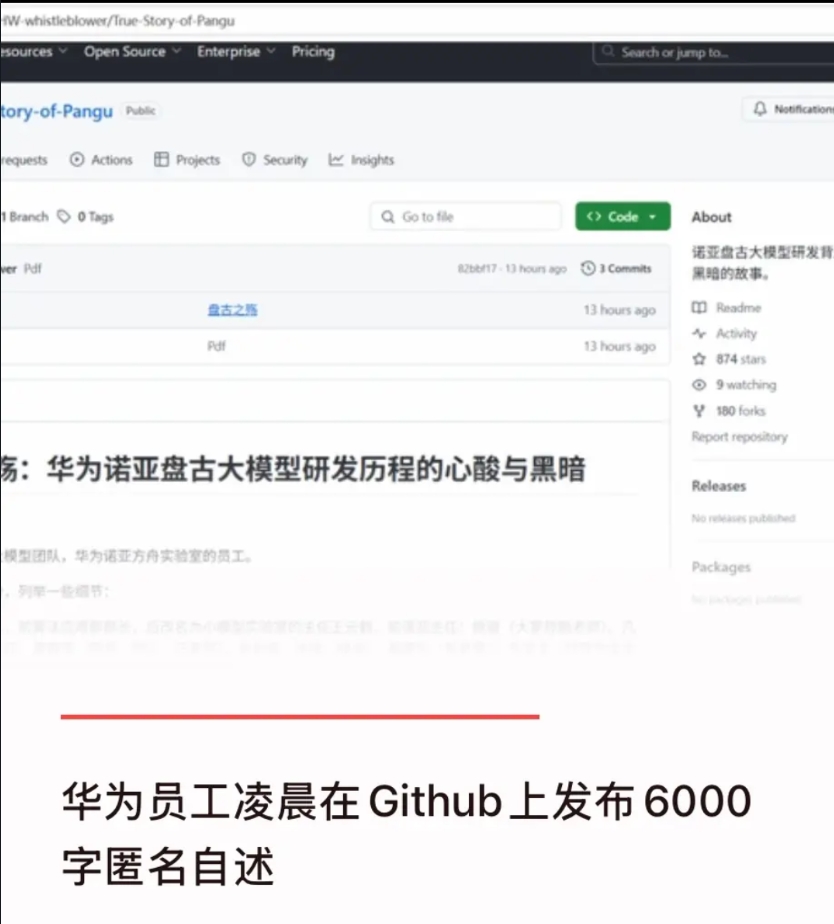Screen dimensions: 834x924
Task: Open the 1 Branch link
Action: 25,217
